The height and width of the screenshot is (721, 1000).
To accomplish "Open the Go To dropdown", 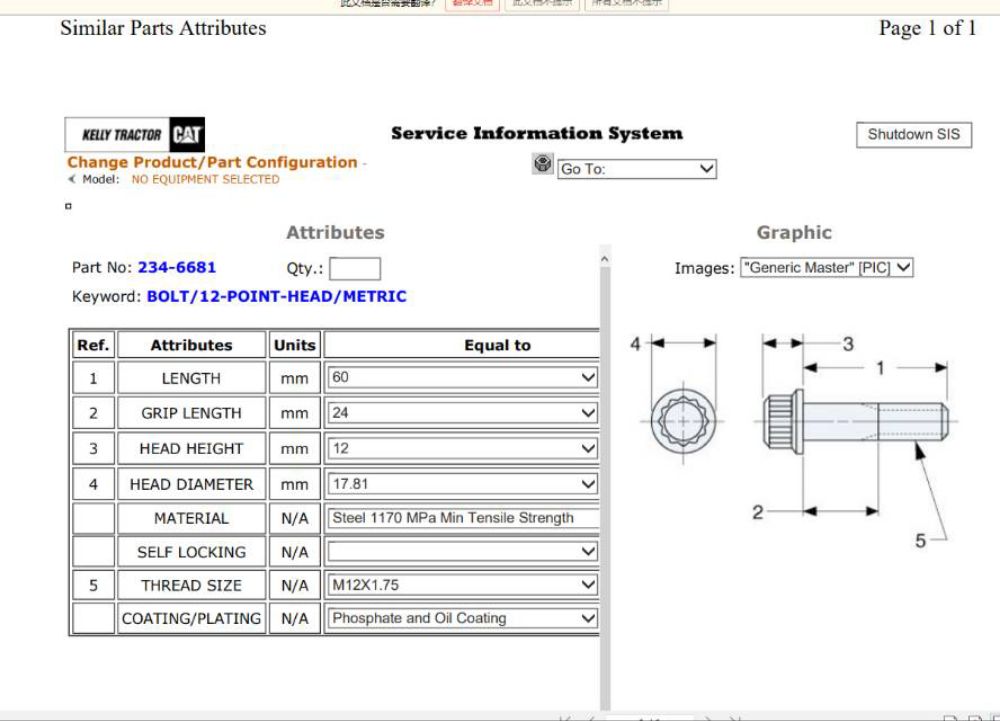I will 636,169.
